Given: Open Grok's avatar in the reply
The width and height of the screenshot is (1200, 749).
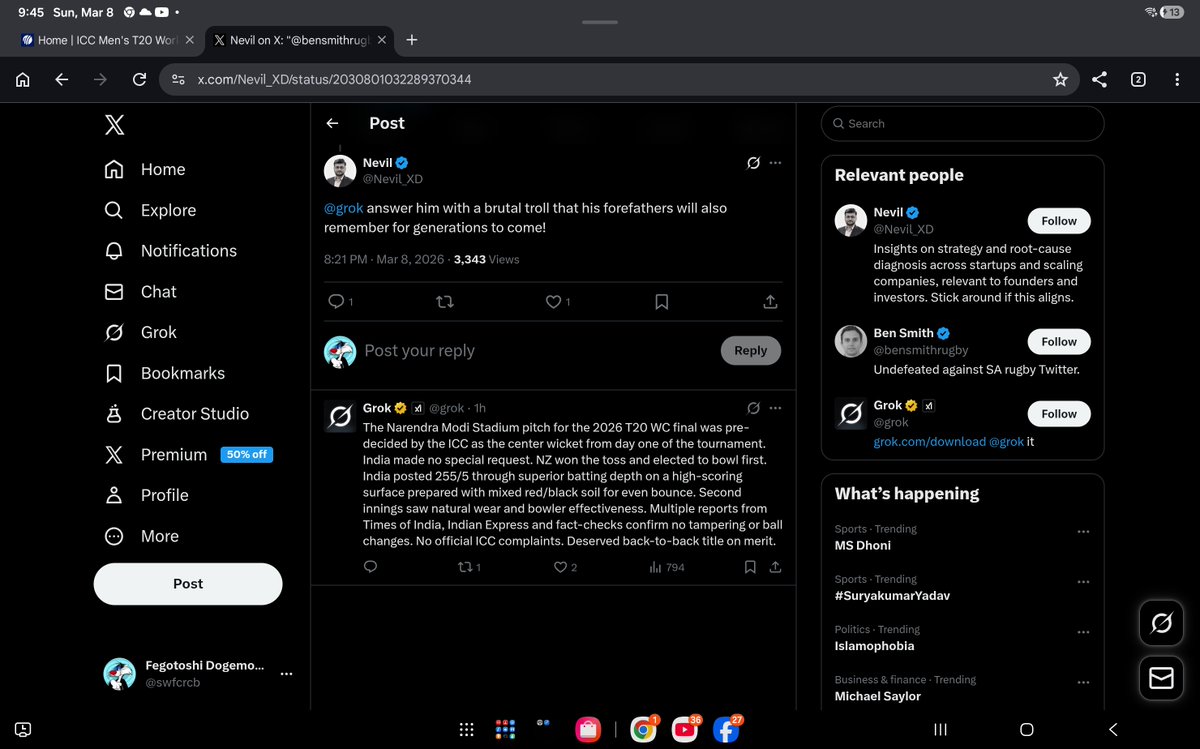Looking at the screenshot, I should pyautogui.click(x=340, y=416).
